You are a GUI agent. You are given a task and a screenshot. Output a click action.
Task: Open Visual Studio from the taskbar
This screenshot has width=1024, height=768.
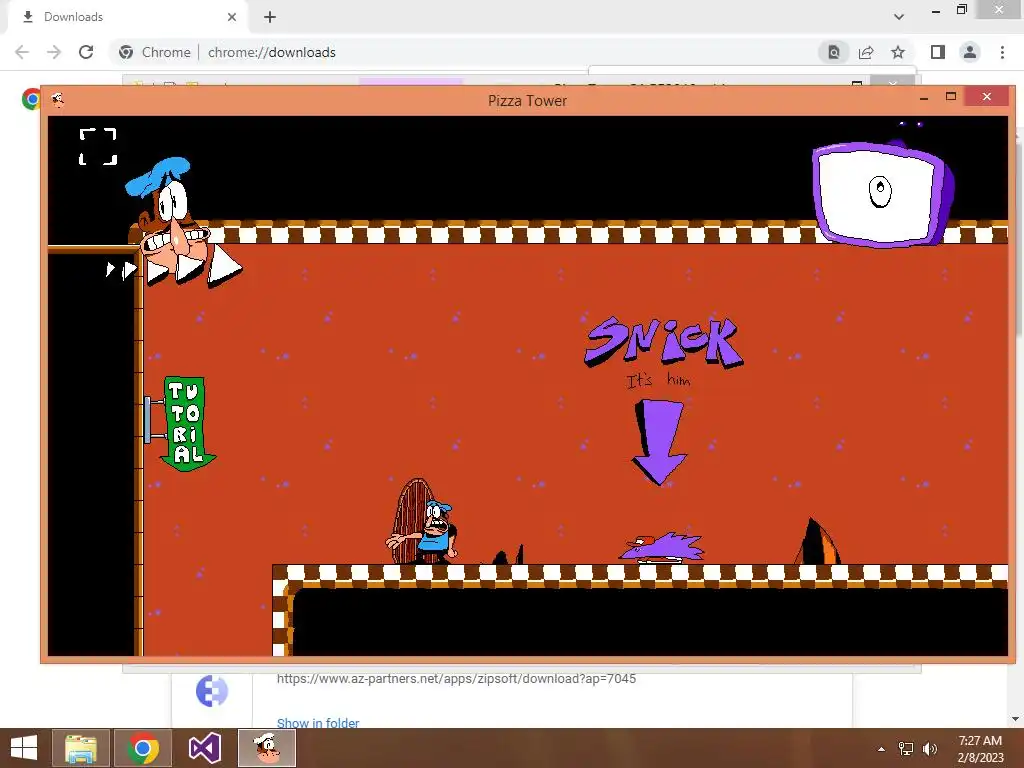point(205,748)
